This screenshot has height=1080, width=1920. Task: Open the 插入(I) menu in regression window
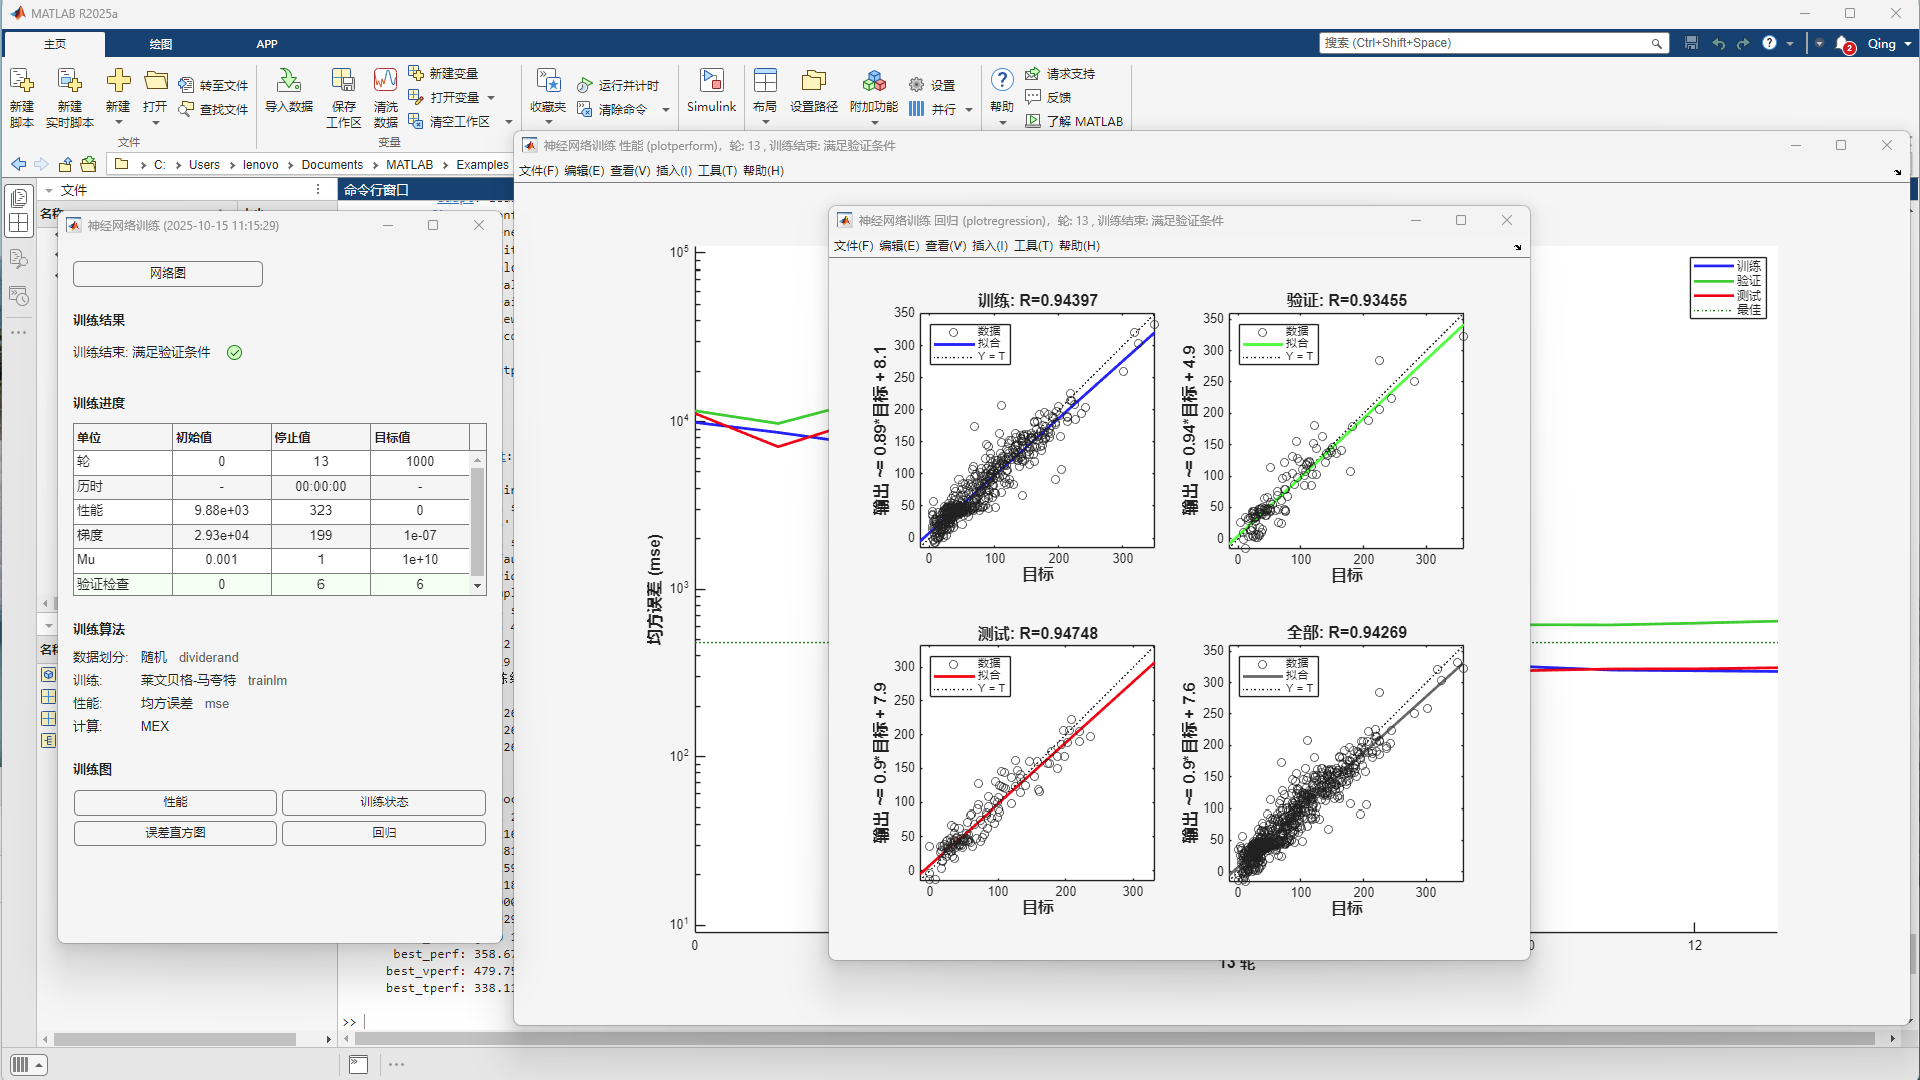pyautogui.click(x=989, y=246)
